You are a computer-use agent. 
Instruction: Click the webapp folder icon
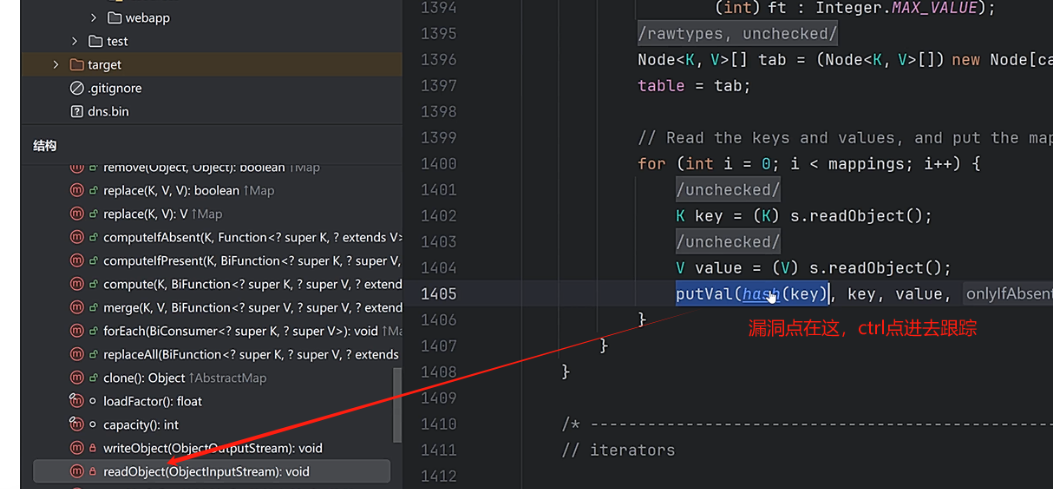pos(114,18)
